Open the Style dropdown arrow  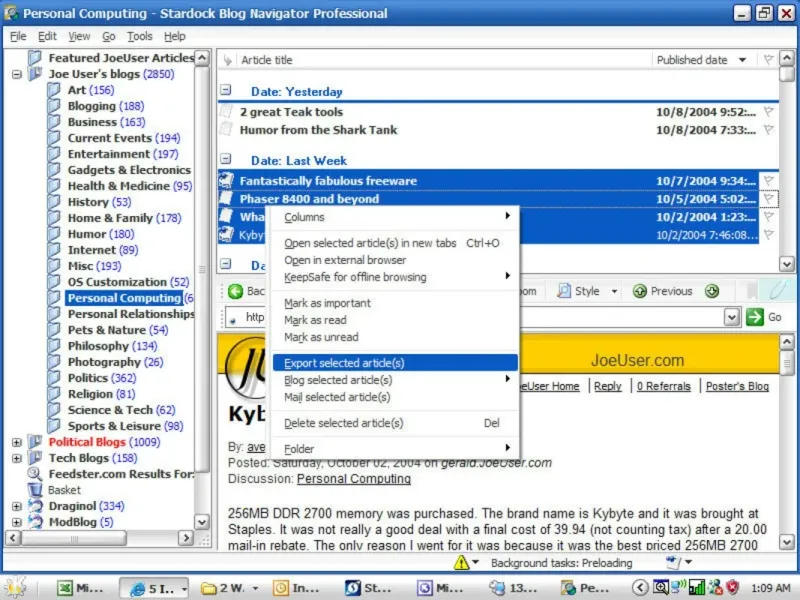pyautogui.click(x=614, y=291)
